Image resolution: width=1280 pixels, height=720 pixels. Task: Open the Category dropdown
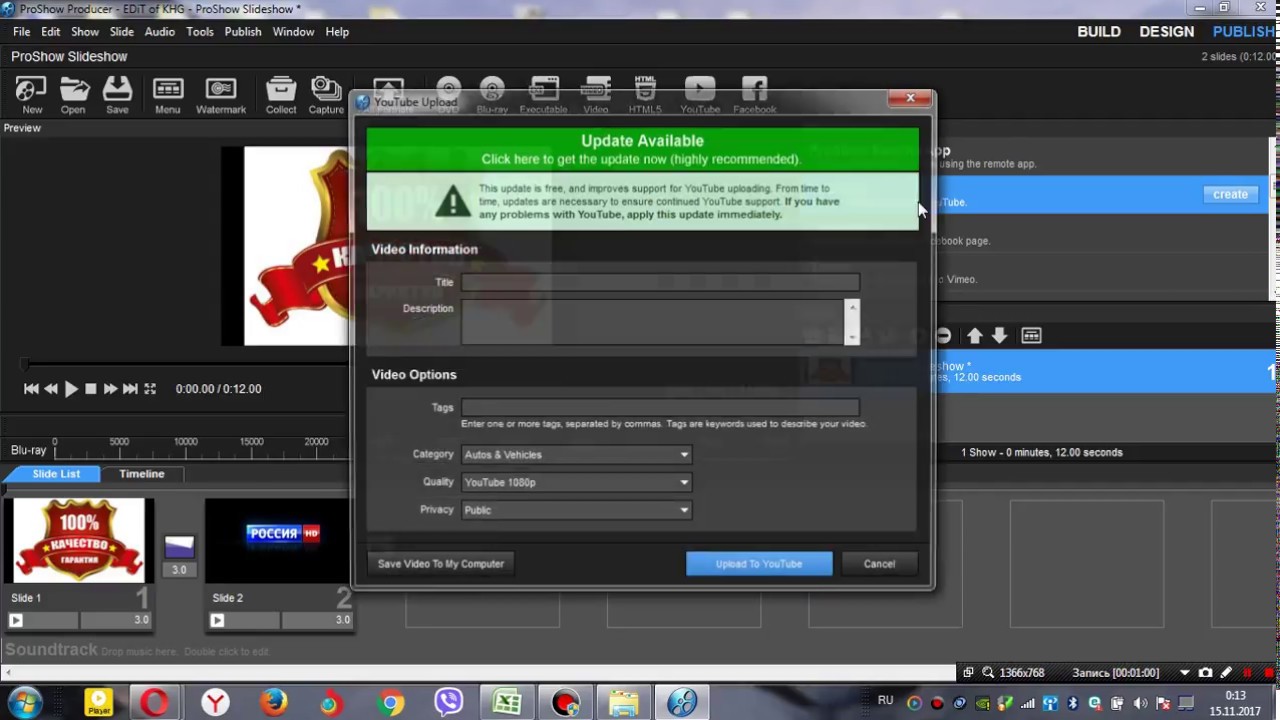[576, 455]
